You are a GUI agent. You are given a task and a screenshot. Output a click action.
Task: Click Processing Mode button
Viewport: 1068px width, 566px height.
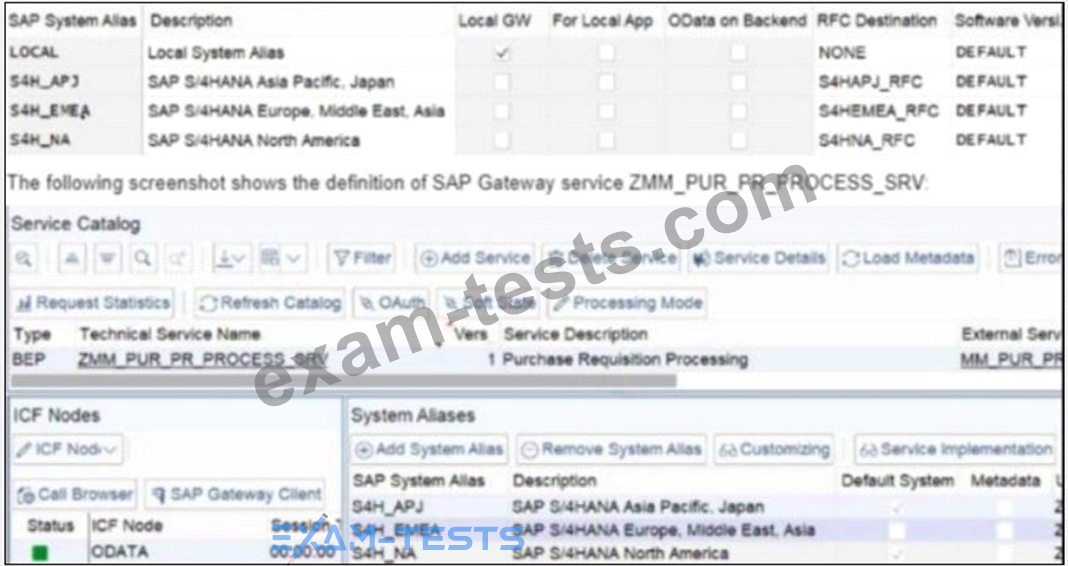[x=627, y=303]
